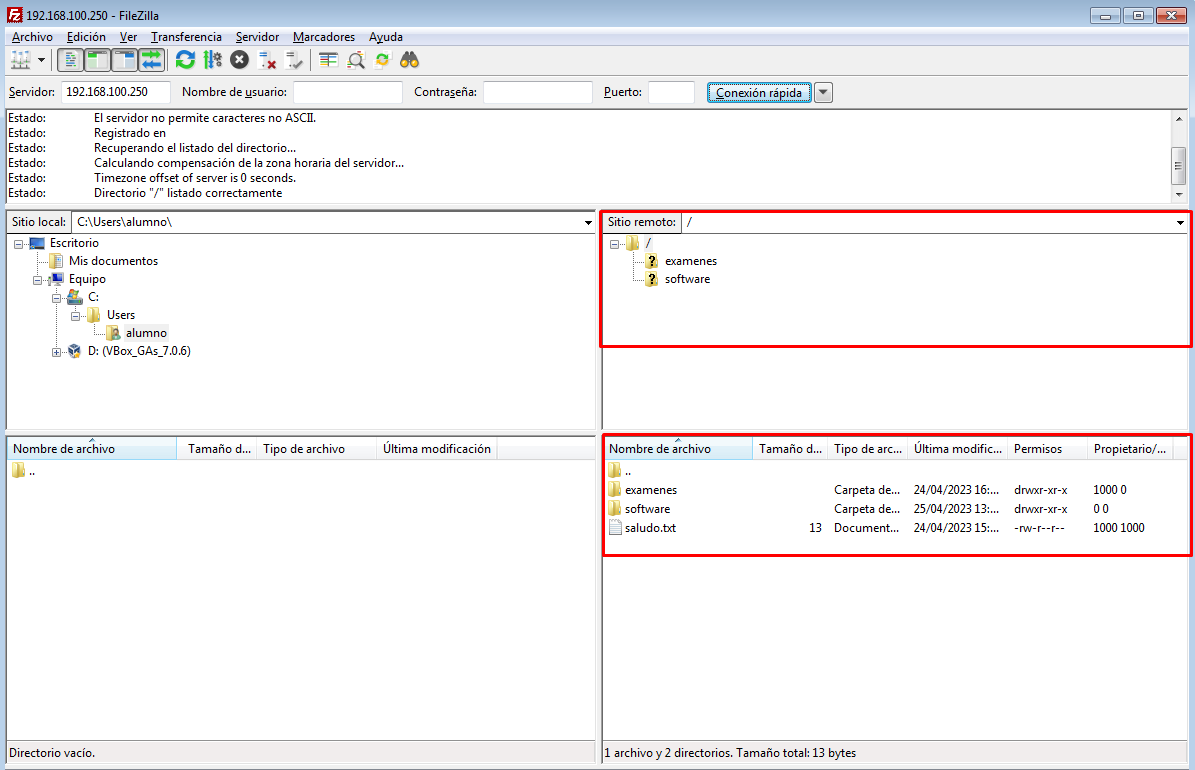Viewport: 1195px width, 770px height.
Task: Click message log scrollbar down arrow
Action: tap(1179, 194)
